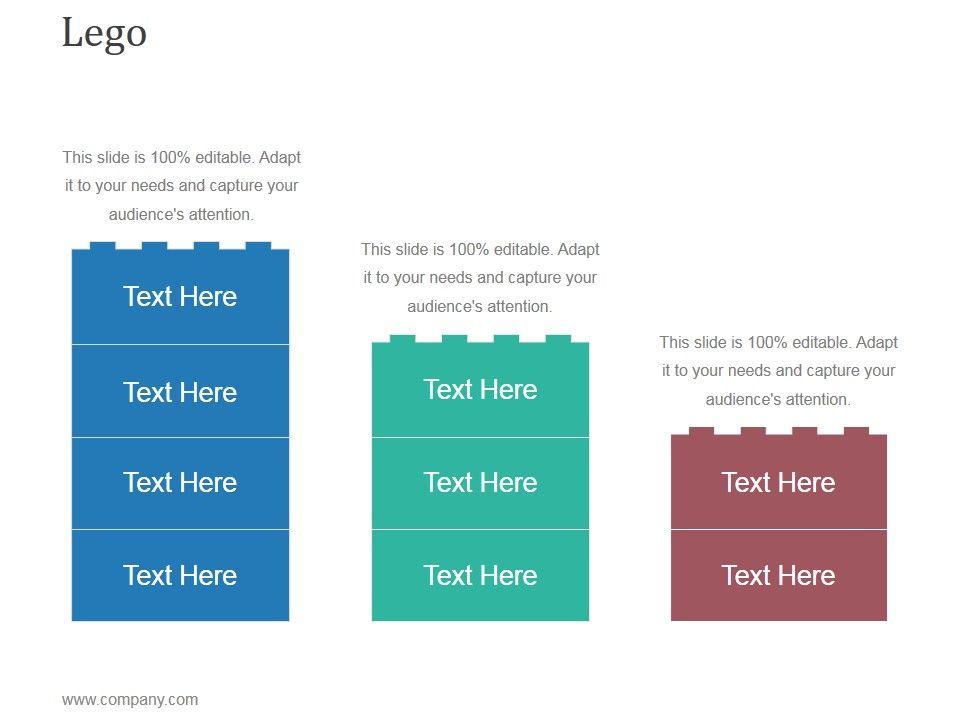960x720 pixels.
Task: Click the "Lego" slide title
Action: 104,33
